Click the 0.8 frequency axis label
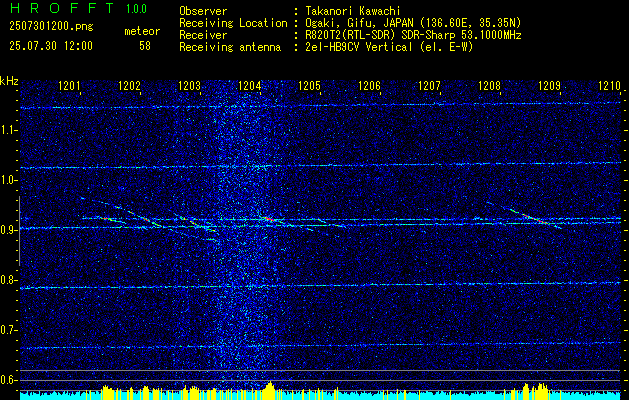The width and height of the screenshot is (629, 400). click(9, 280)
